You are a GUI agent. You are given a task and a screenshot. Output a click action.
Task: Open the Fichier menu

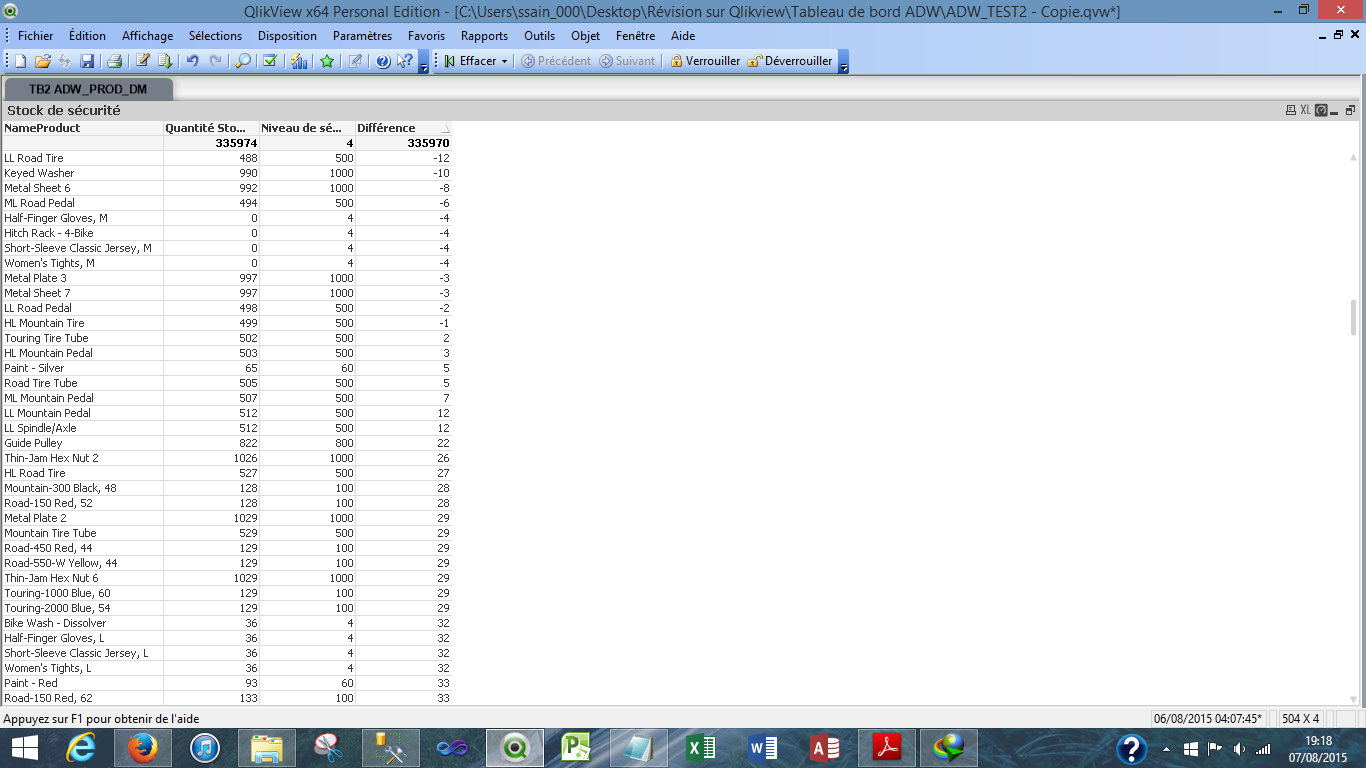36,36
